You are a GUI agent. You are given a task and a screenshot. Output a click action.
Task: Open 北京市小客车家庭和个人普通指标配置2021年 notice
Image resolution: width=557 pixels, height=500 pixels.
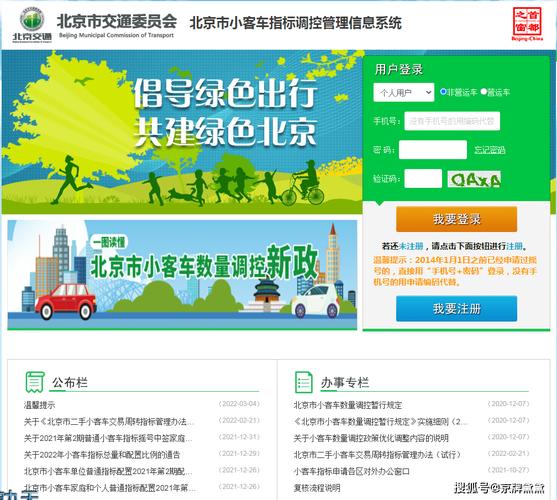click(109, 488)
